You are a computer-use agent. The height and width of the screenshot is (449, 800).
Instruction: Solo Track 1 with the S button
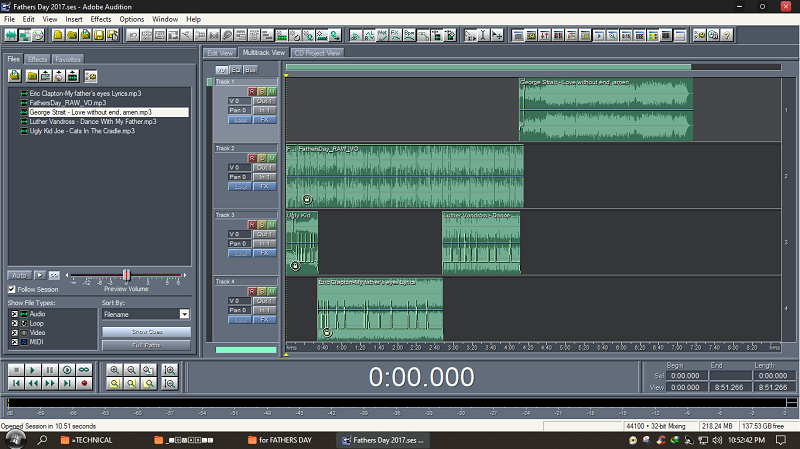click(x=262, y=91)
